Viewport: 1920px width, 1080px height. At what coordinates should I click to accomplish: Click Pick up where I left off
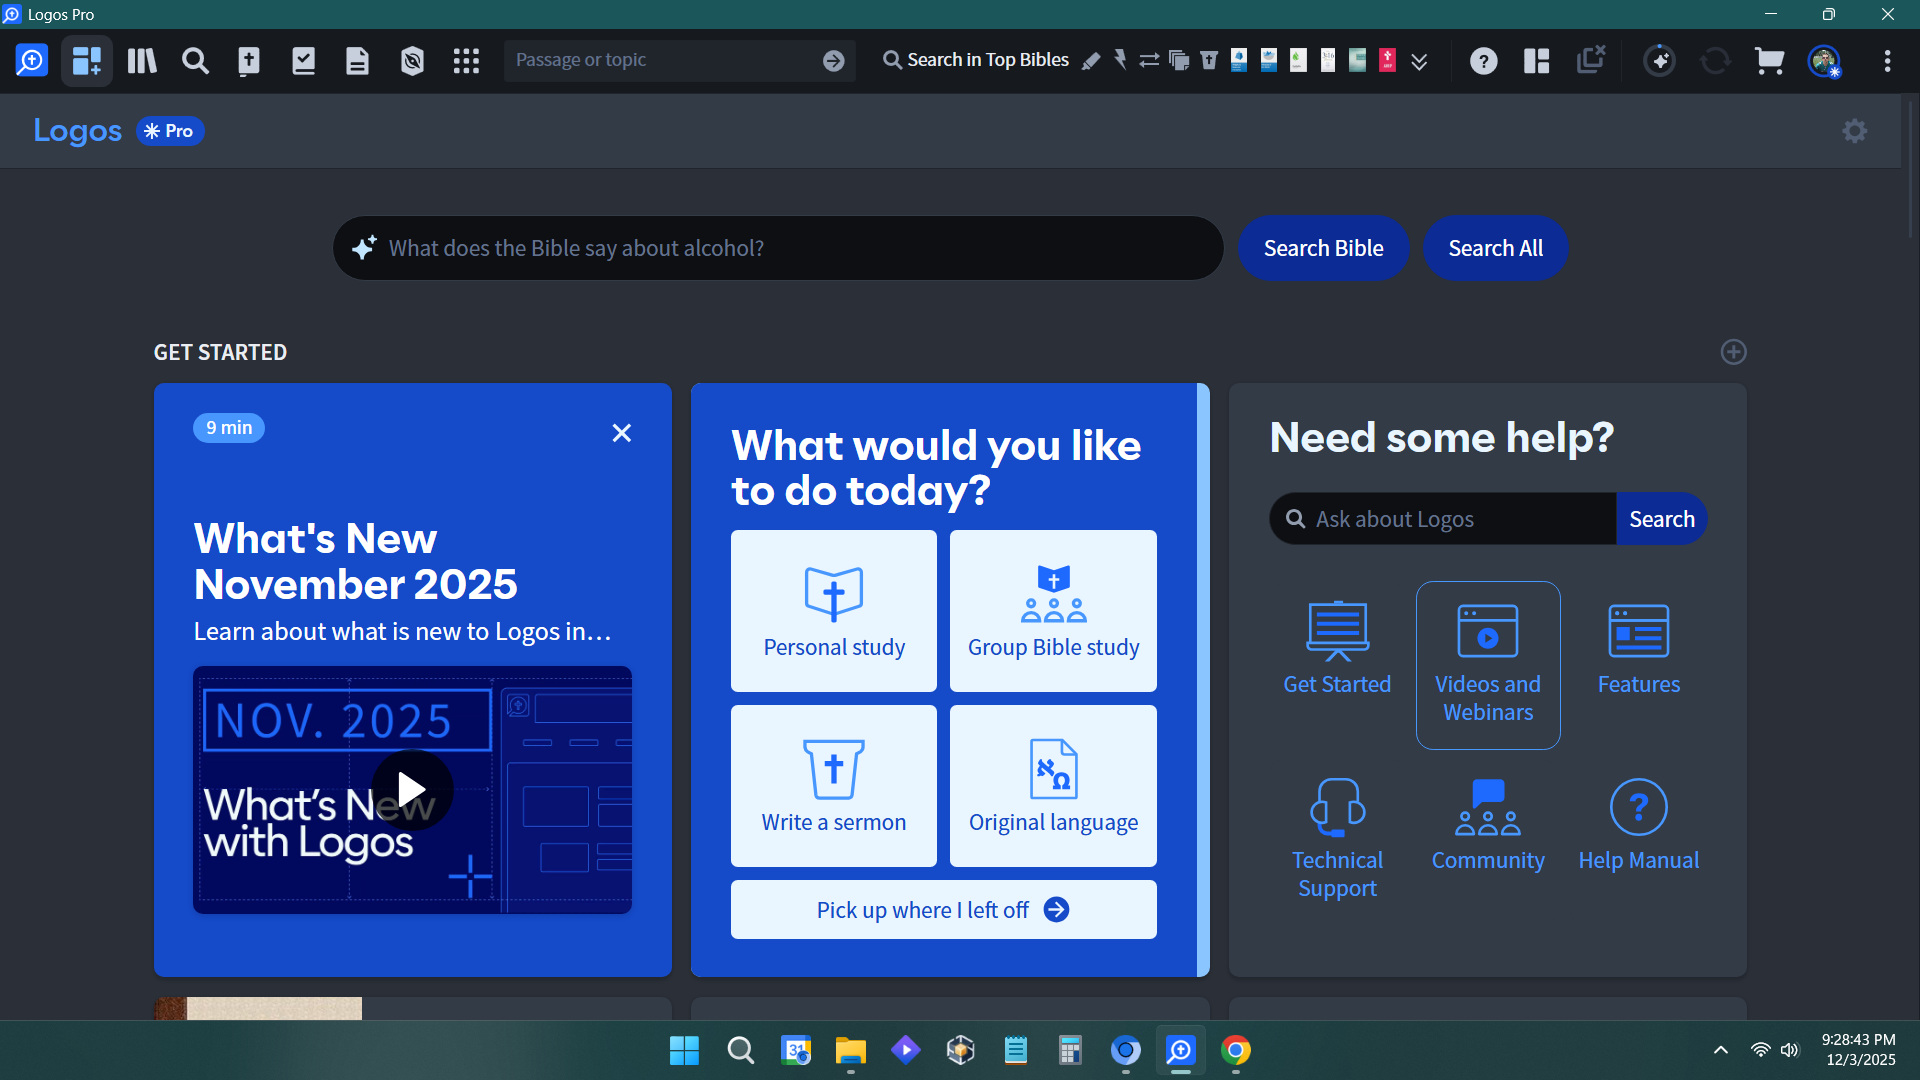pyautogui.click(x=943, y=910)
